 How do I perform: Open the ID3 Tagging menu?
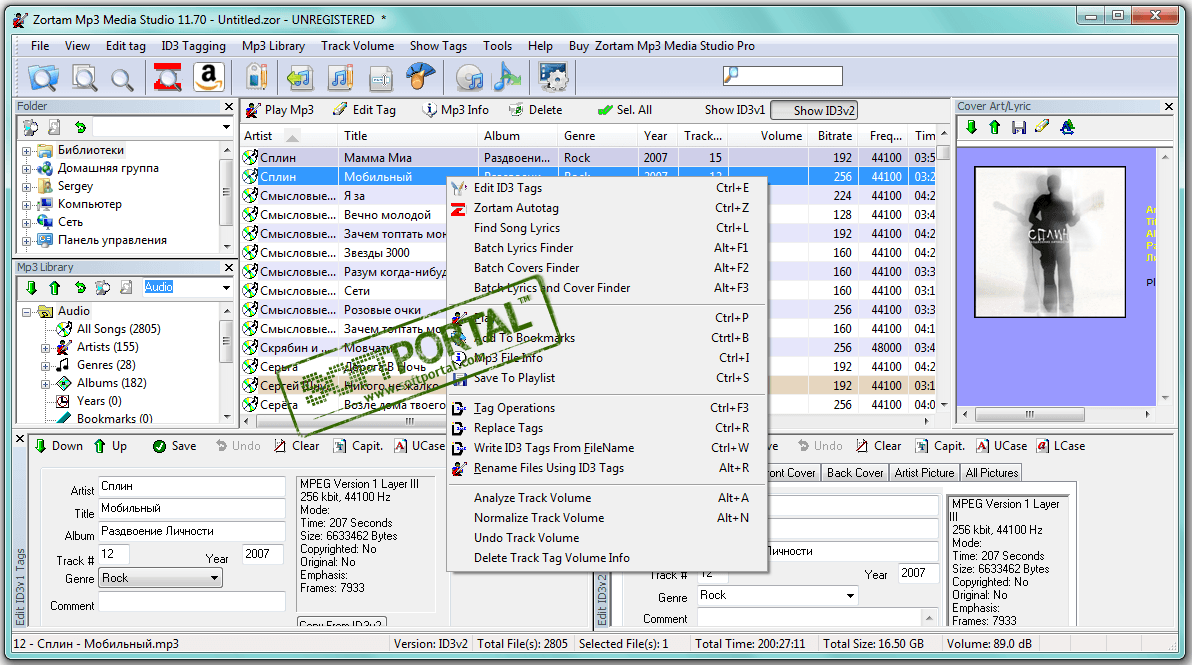[x=193, y=46]
